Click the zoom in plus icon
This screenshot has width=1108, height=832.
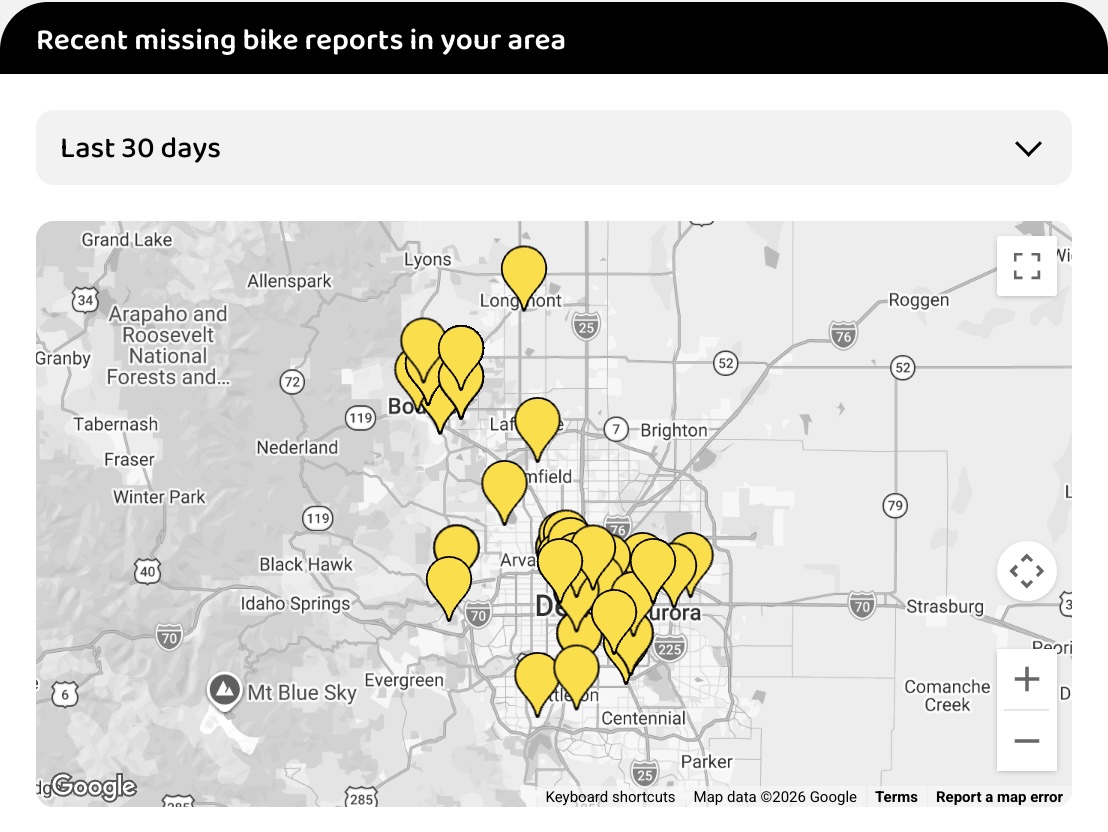[1026, 678]
